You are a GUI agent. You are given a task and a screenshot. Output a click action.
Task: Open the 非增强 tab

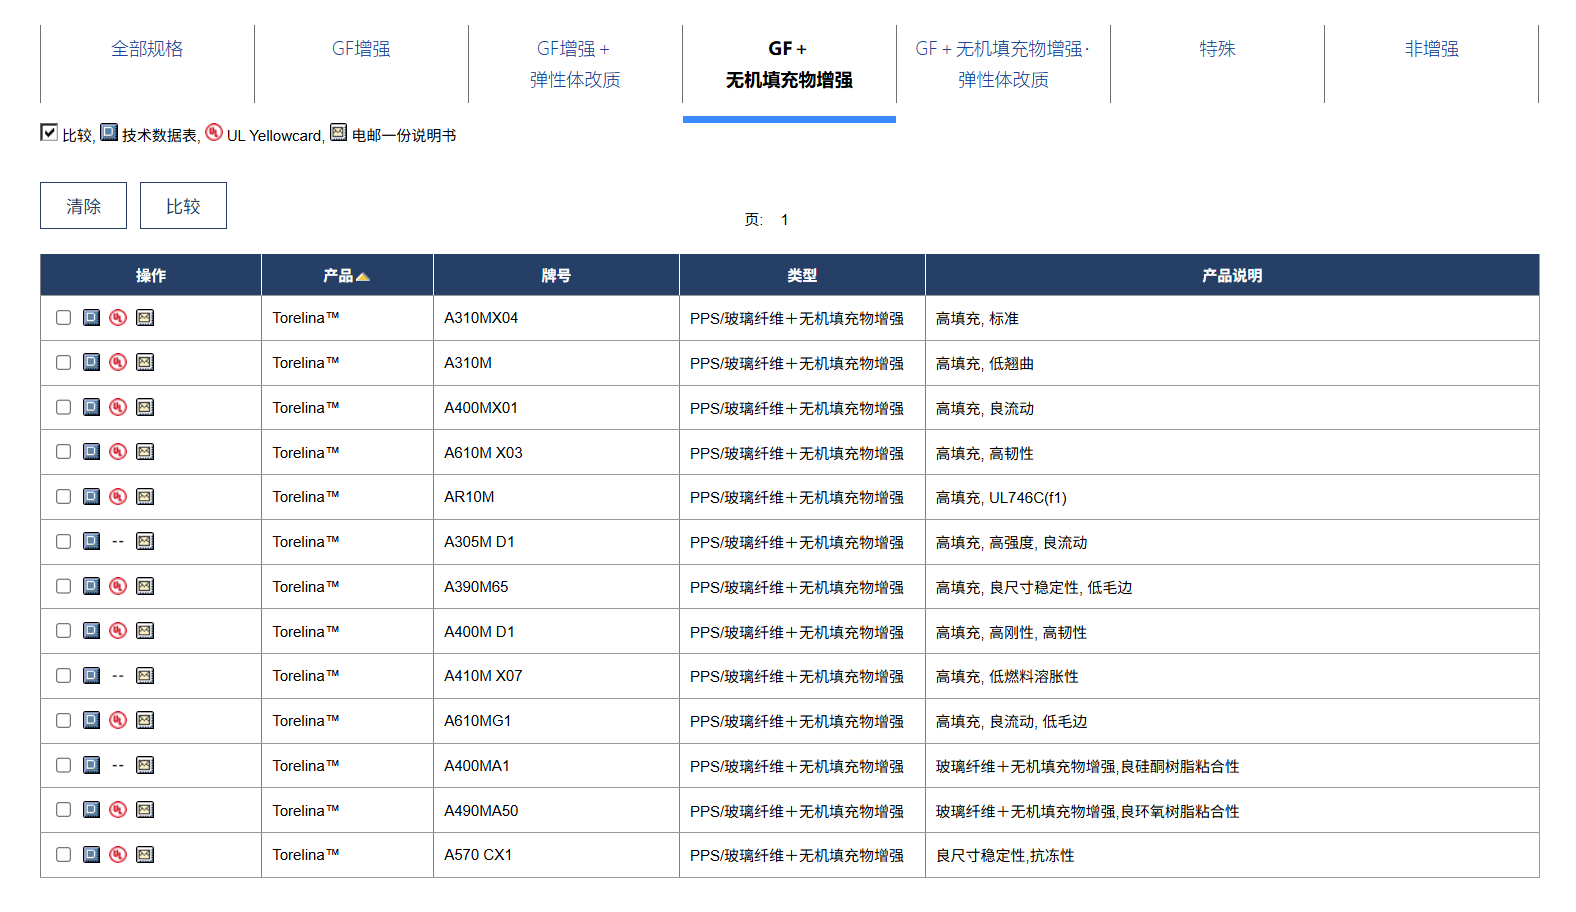(1431, 49)
